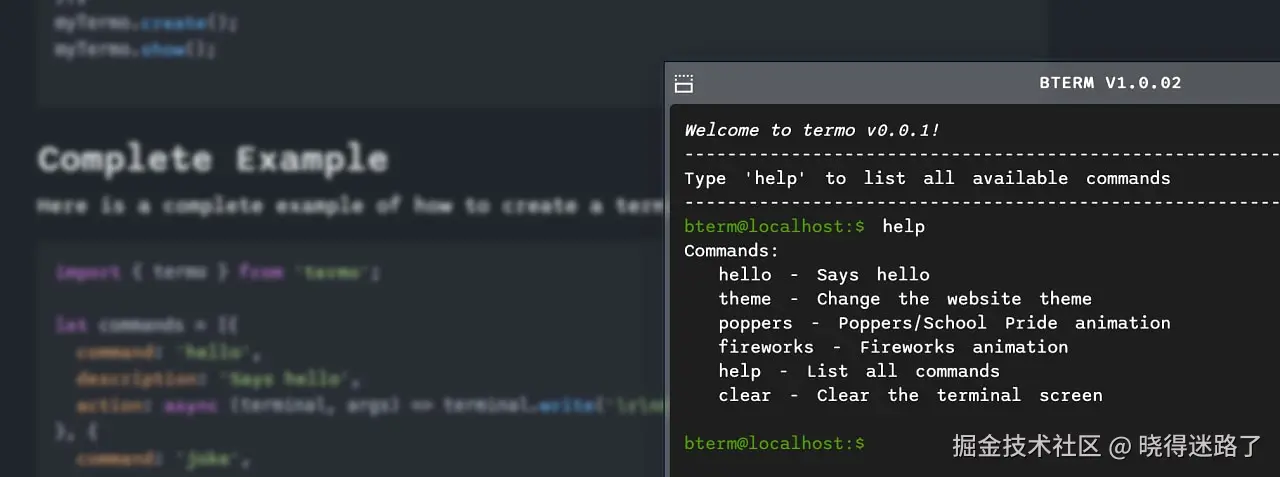The width and height of the screenshot is (1280, 477).
Task: Select the 'hello - Says hello' command line
Action: tap(823, 274)
